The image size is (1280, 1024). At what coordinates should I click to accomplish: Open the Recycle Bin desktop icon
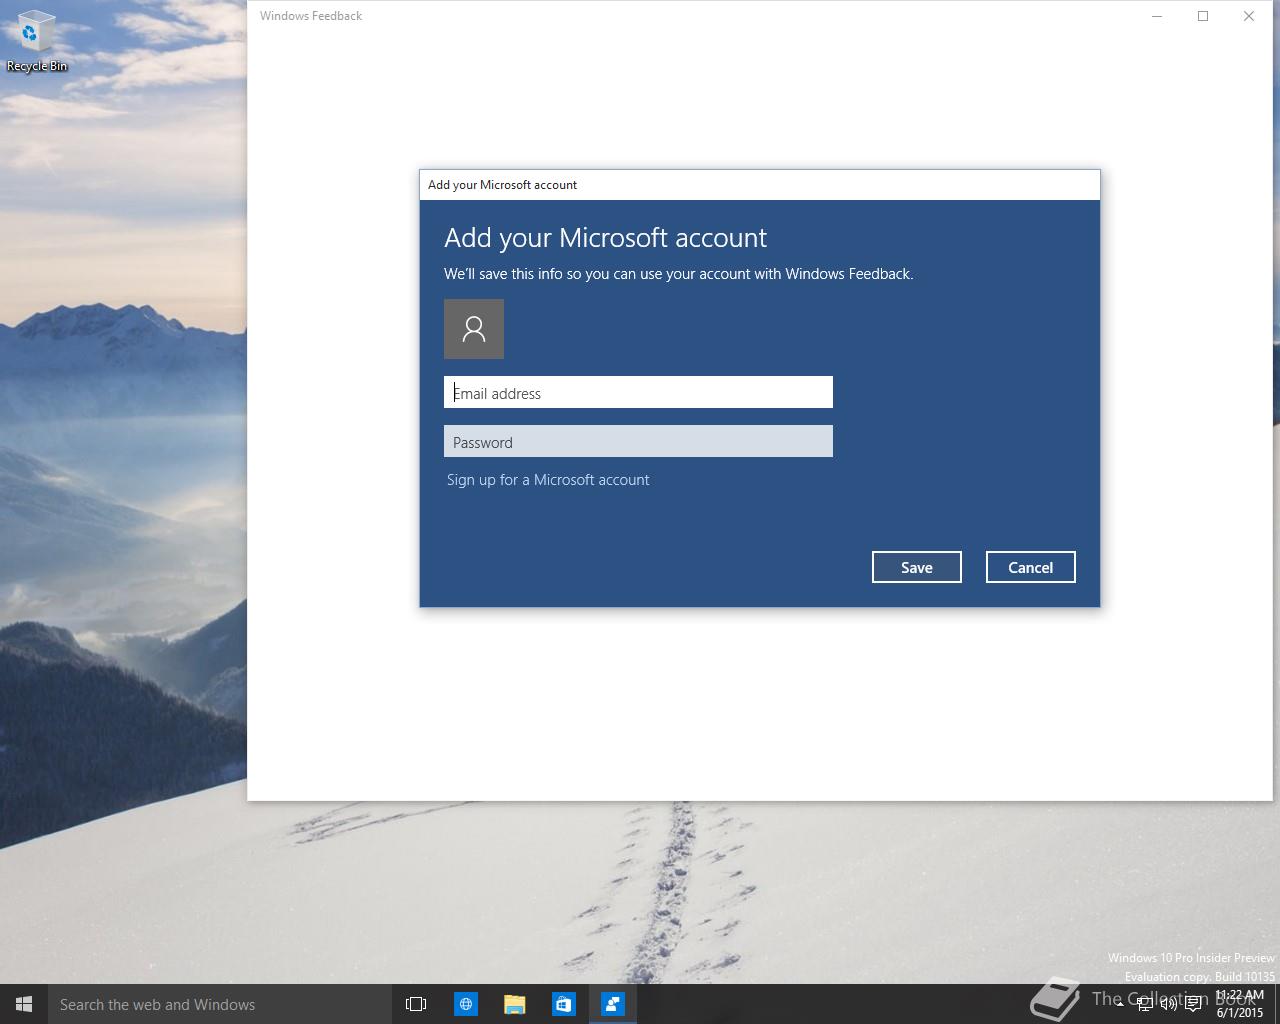pyautogui.click(x=36, y=42)
